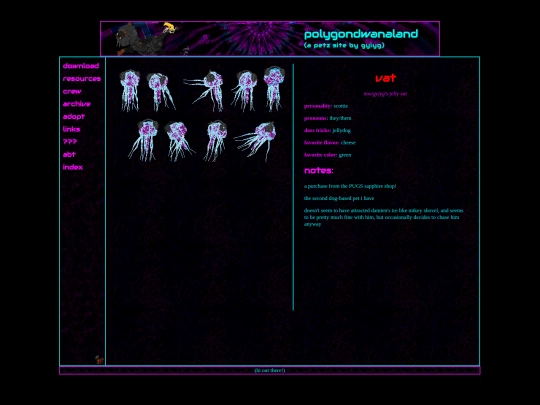Click the red "vat" heading

point(385,78)
